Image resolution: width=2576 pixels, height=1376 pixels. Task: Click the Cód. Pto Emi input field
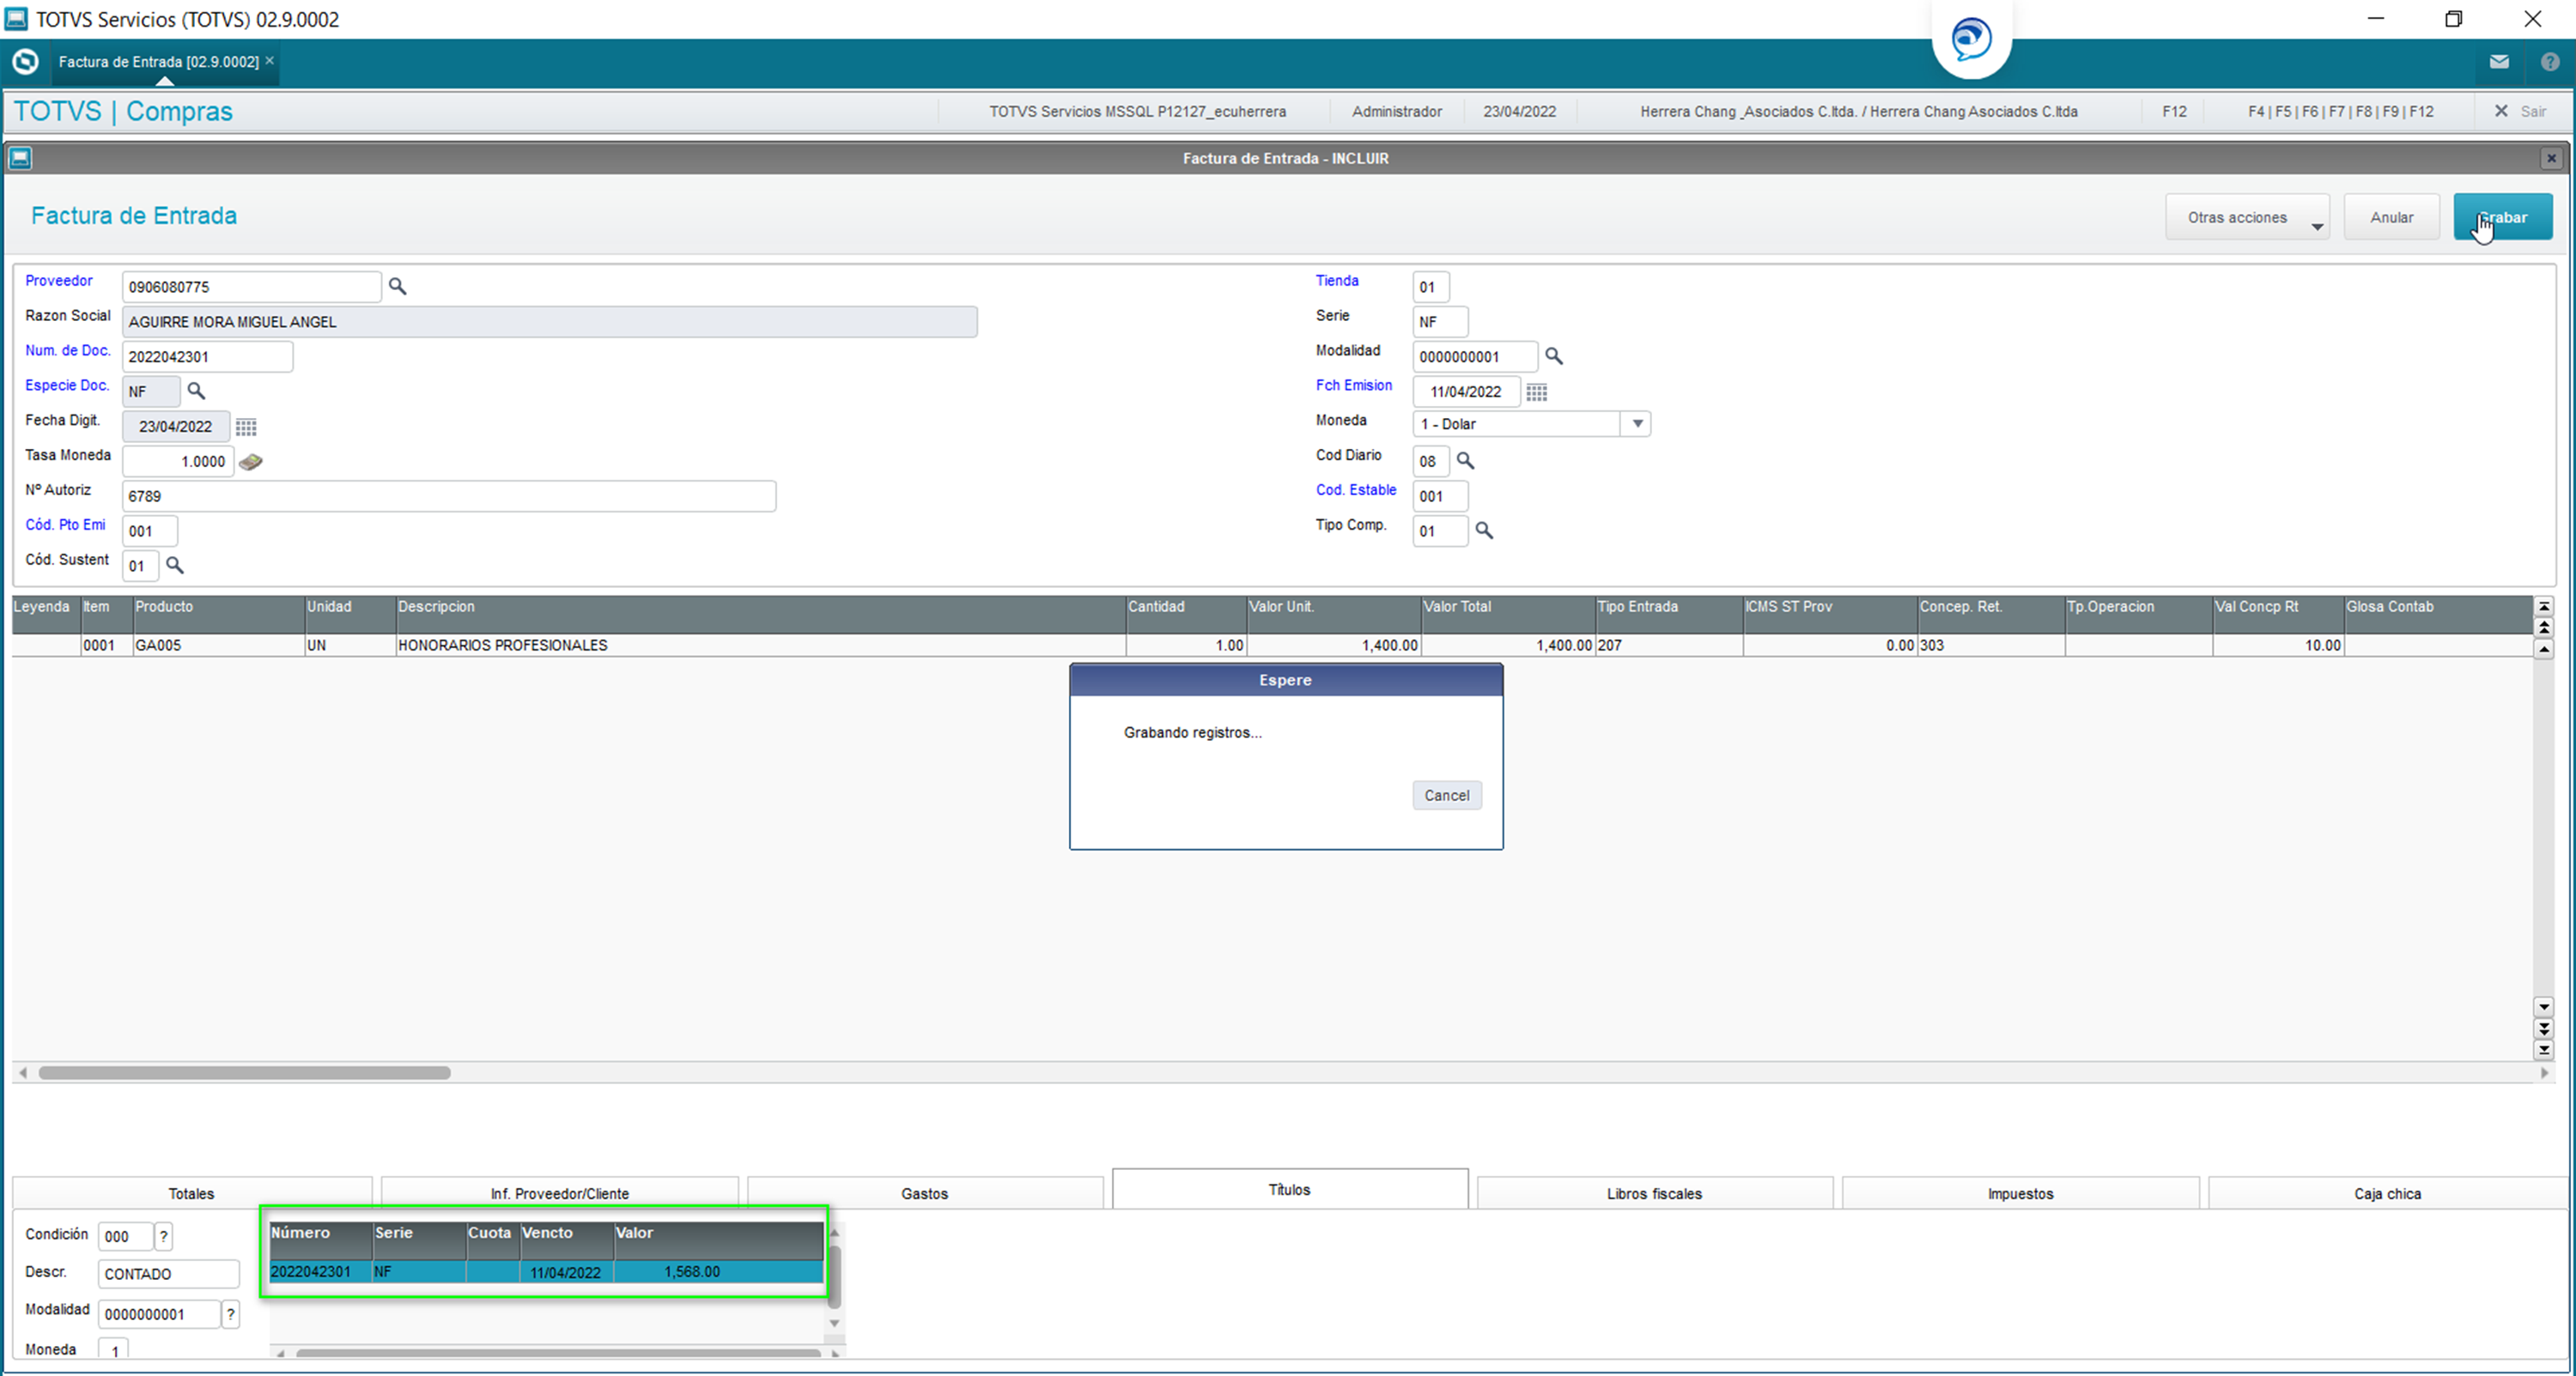click(x=149, y=531)
